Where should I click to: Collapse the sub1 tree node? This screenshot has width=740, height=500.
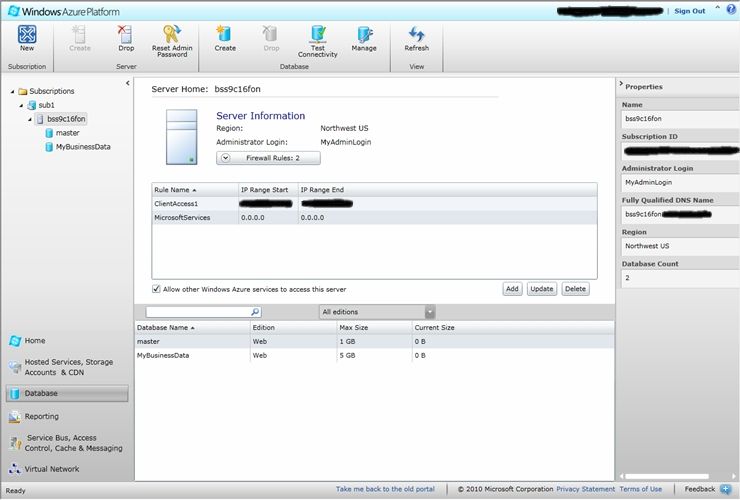click(21, 105)
